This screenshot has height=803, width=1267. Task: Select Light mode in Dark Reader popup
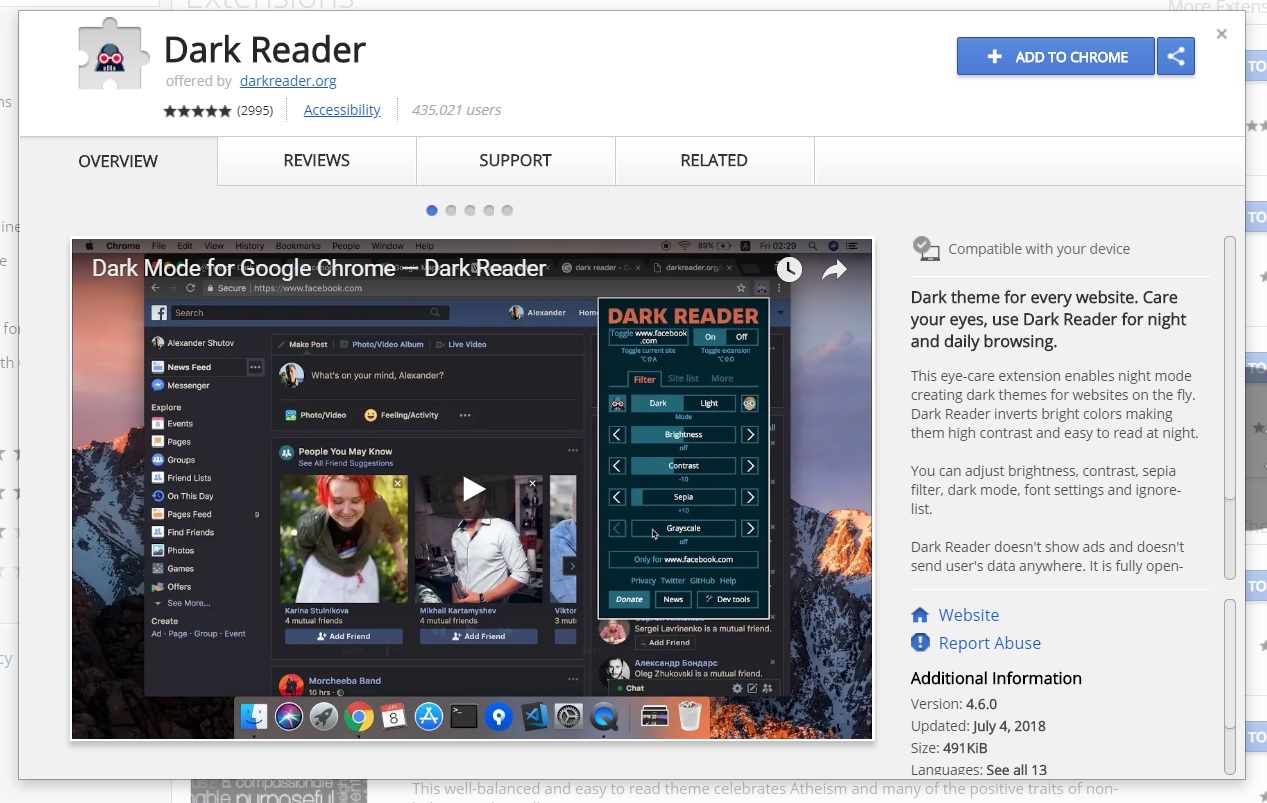tap(710, 403)
